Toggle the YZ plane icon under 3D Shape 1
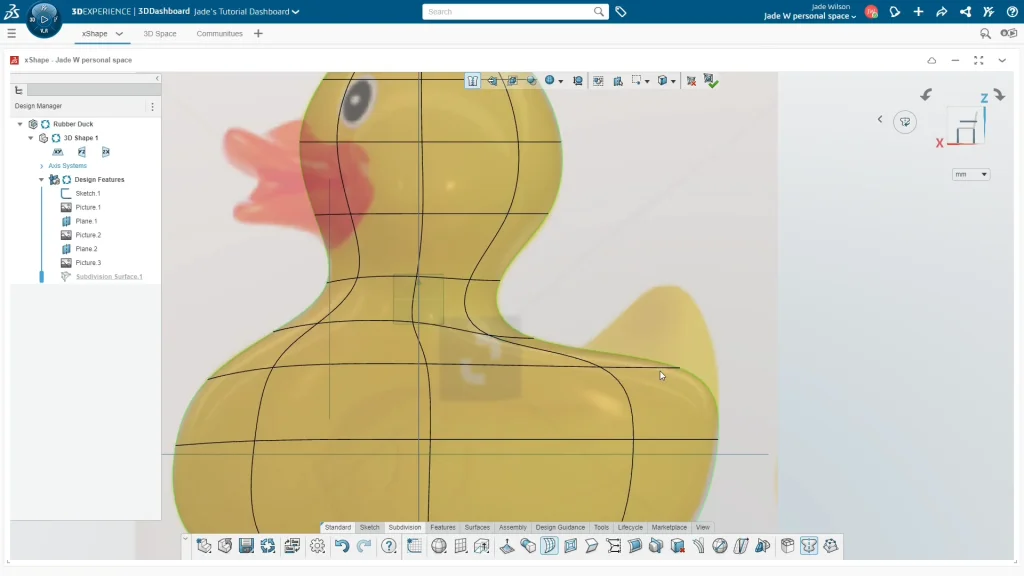 click(82, 152)
